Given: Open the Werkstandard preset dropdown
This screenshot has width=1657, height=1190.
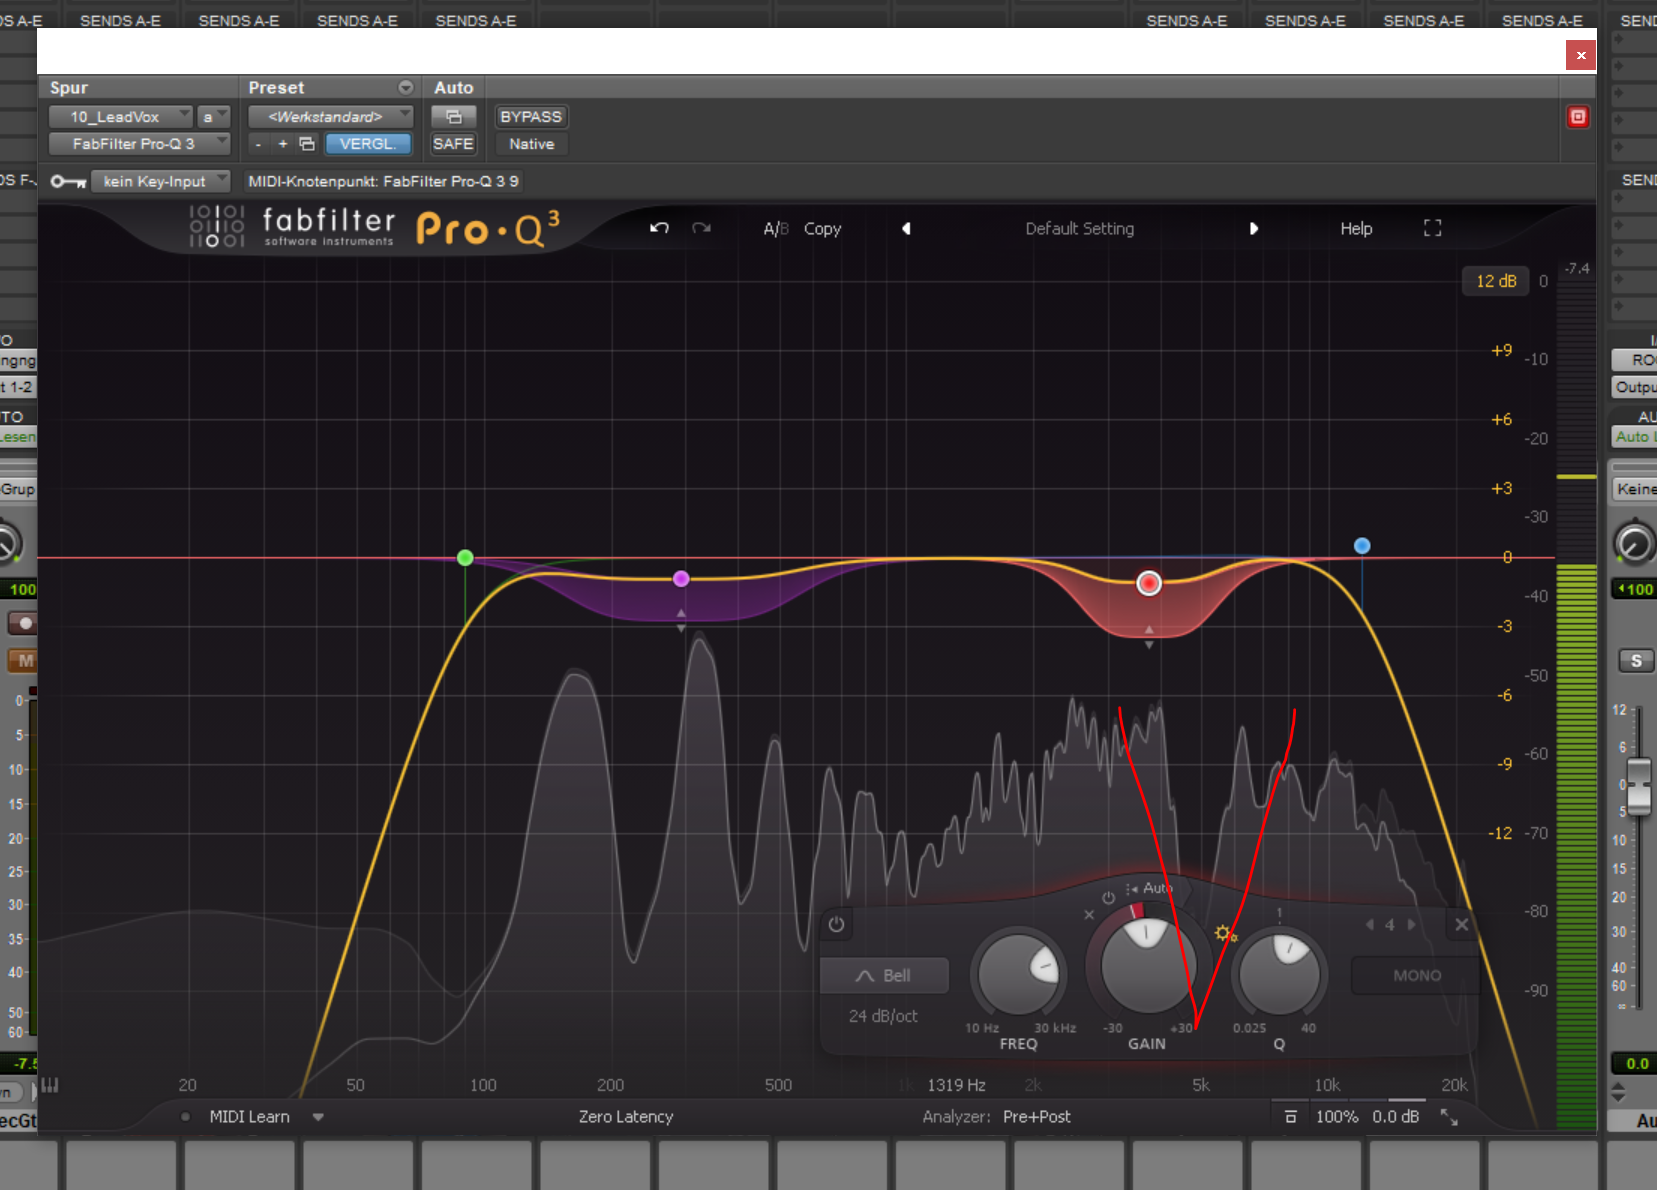Looking at the screenshot, I should pos(330,117).
